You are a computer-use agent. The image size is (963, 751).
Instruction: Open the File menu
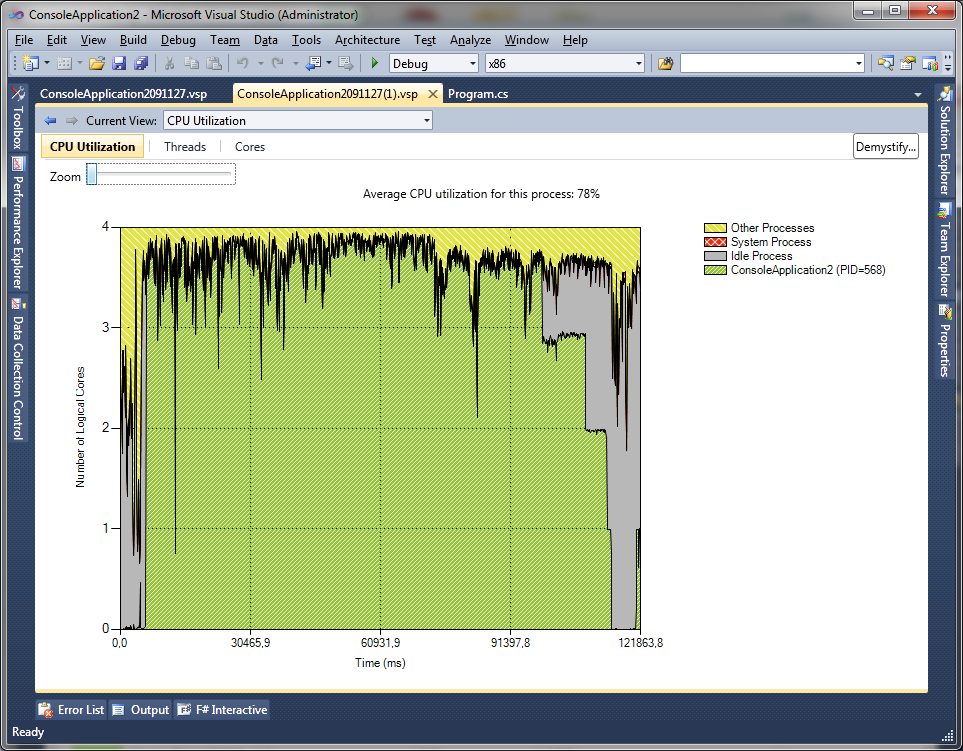(24, 40)
